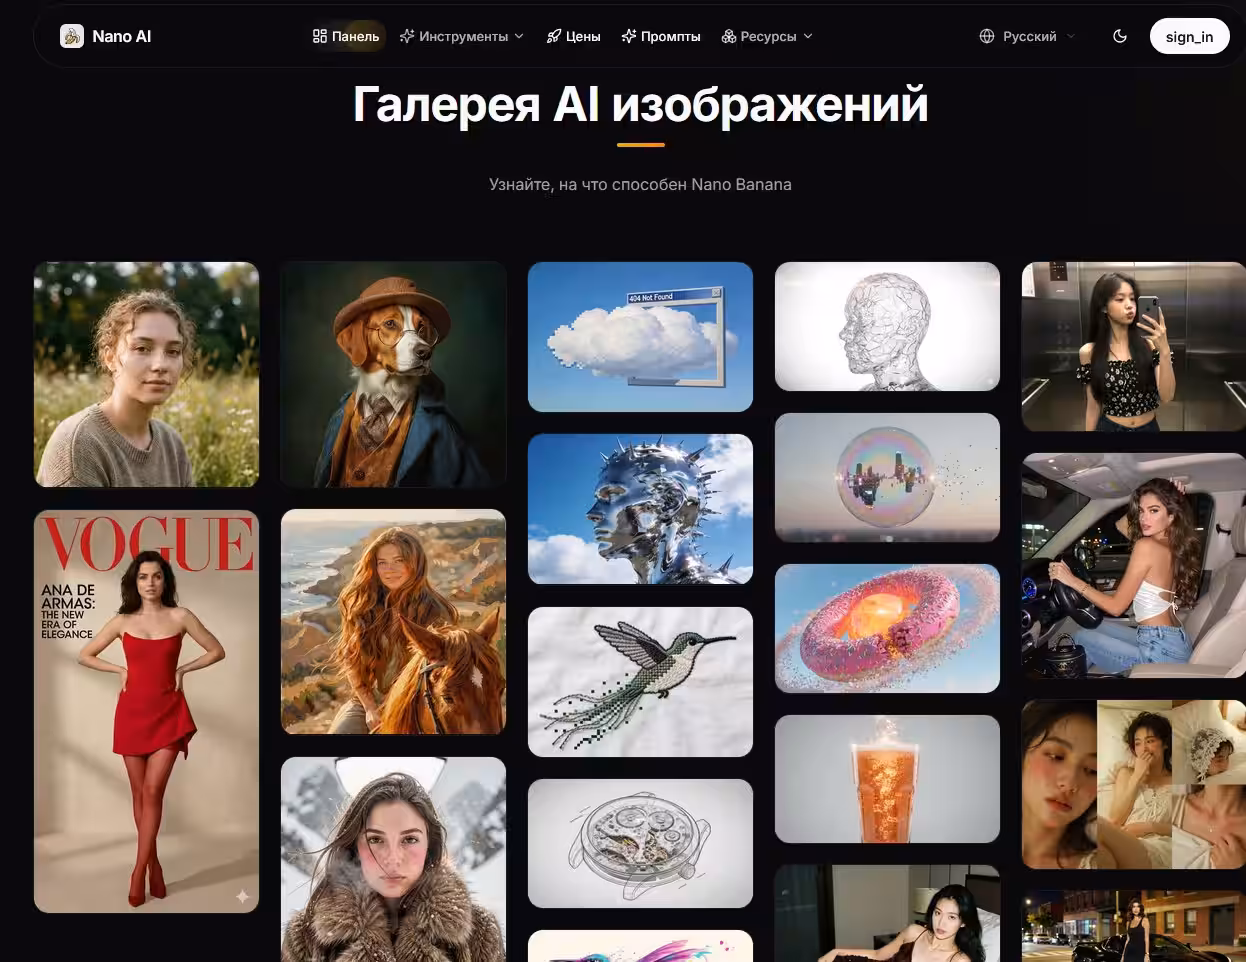The width and height of the screenshot is (1246, 962).
Task: Click the Nano AI brand name link
Action: pos(121,36)
